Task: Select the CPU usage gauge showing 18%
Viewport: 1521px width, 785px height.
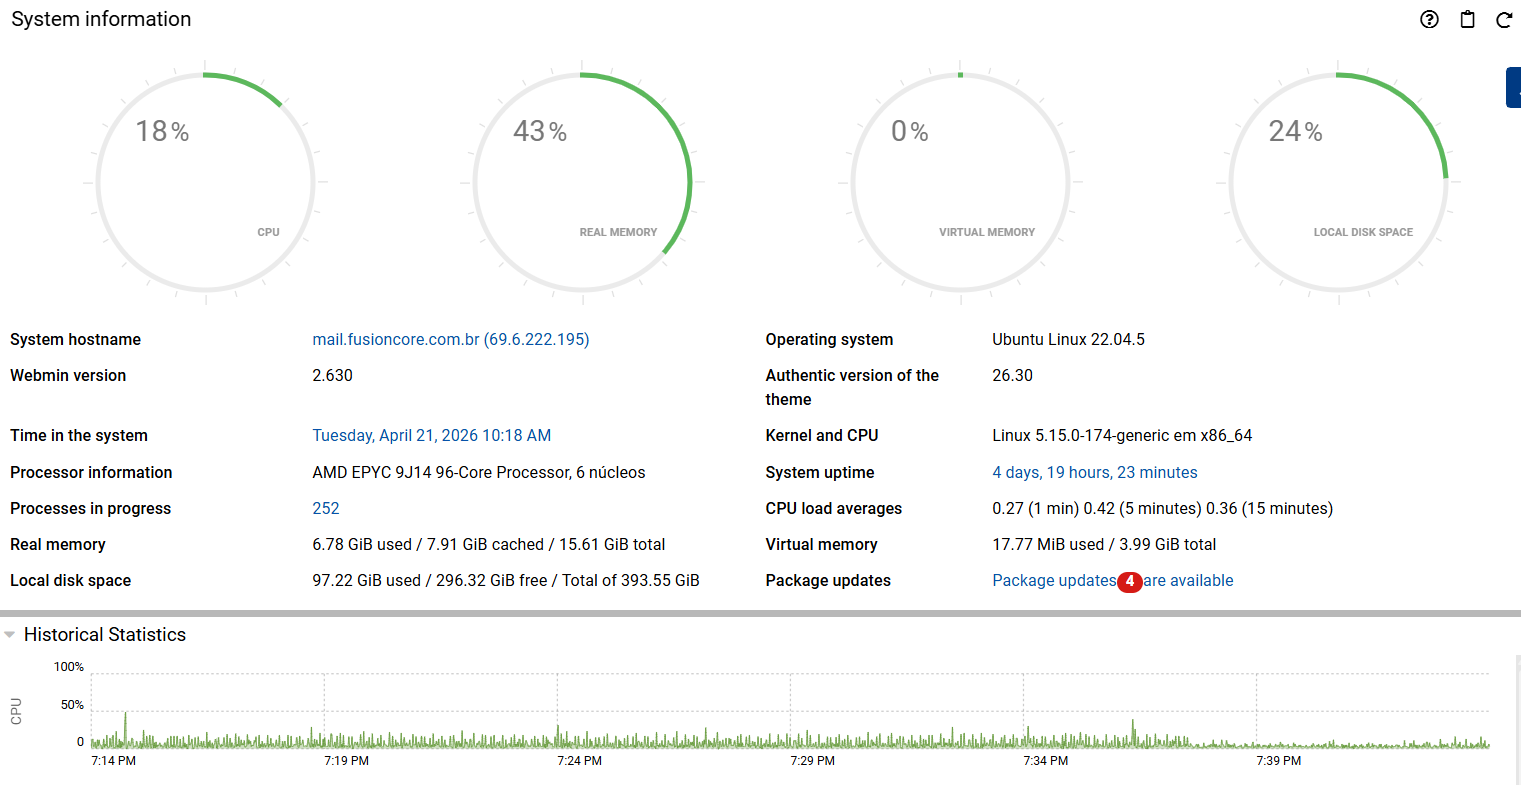Action: tap(205, 182)
